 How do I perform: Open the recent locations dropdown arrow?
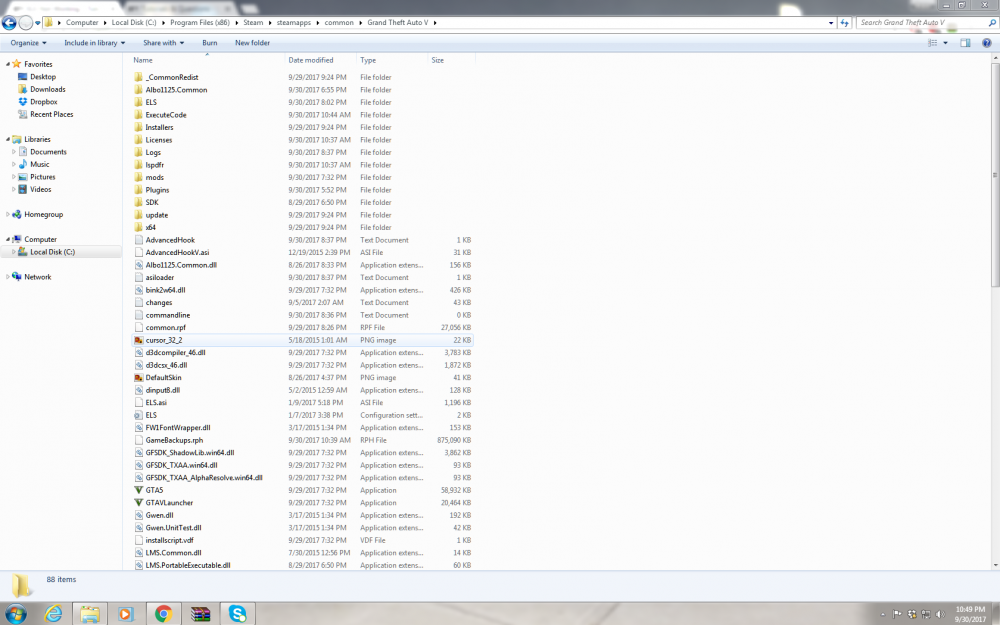tap(38, 23)
